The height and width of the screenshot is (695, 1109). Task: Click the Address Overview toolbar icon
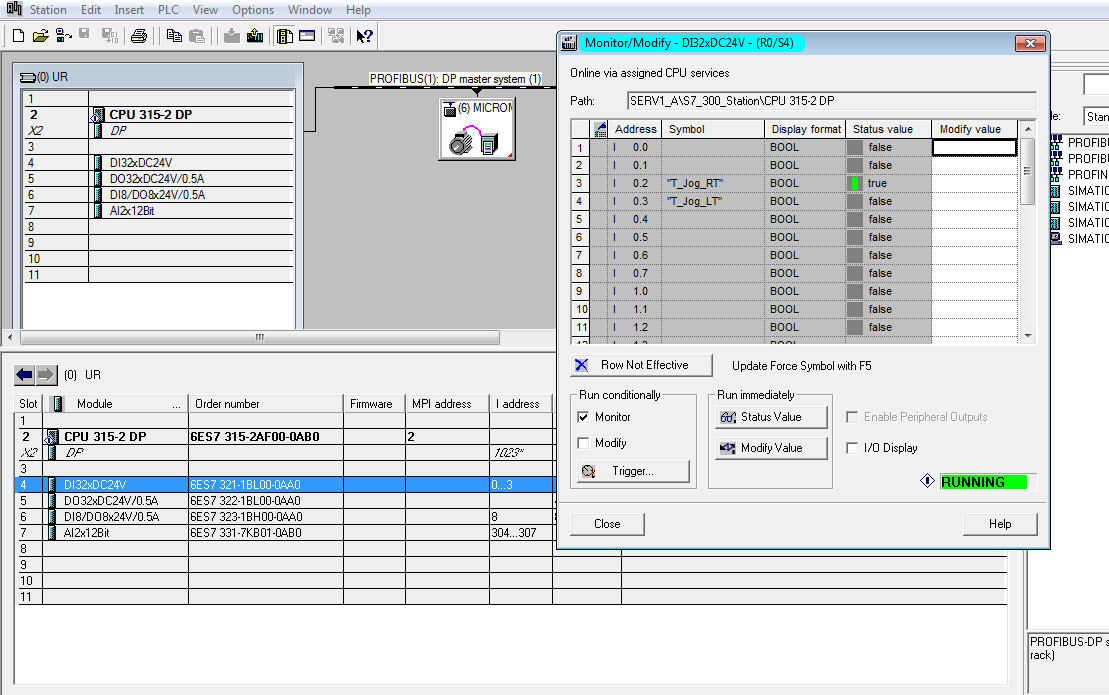tap(307, 35)
